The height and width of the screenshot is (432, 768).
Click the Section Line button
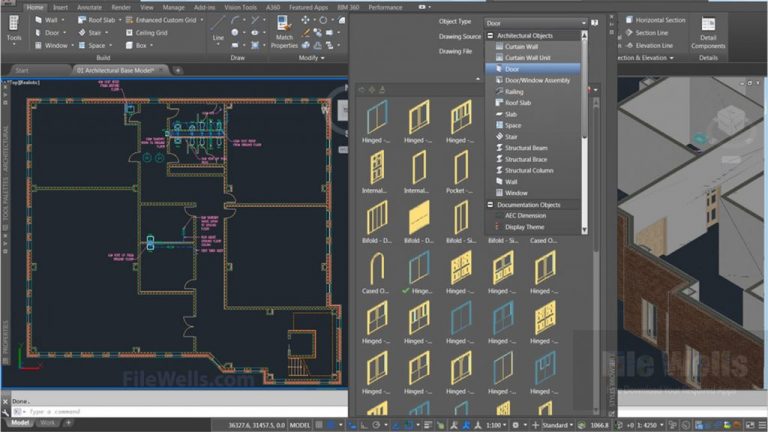tap(647, 33)
